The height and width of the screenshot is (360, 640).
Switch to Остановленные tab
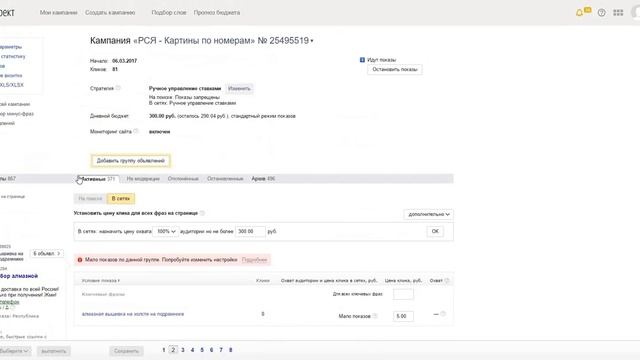225,179
